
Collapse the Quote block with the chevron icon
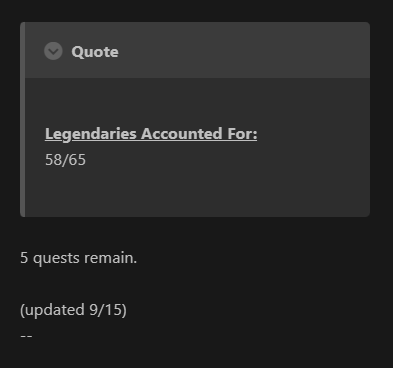[53, 51]
